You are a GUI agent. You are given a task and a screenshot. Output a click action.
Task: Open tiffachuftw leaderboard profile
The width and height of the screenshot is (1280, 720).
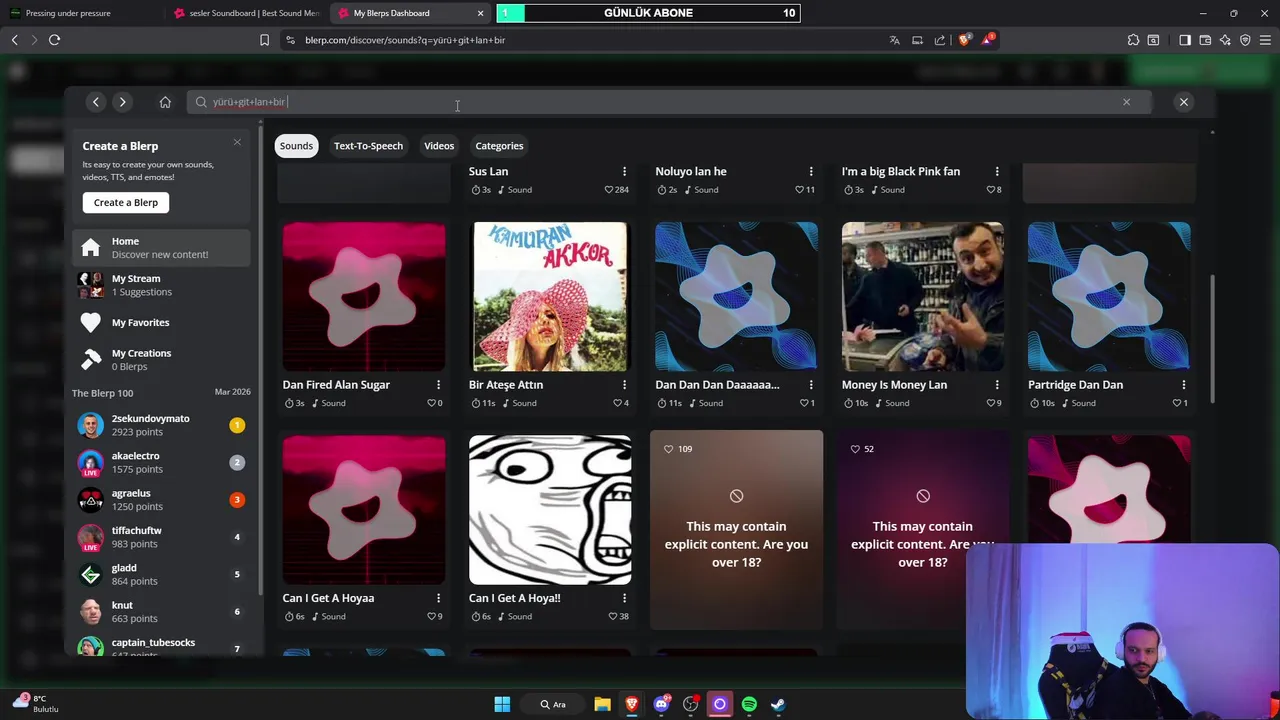coord(162,537)
